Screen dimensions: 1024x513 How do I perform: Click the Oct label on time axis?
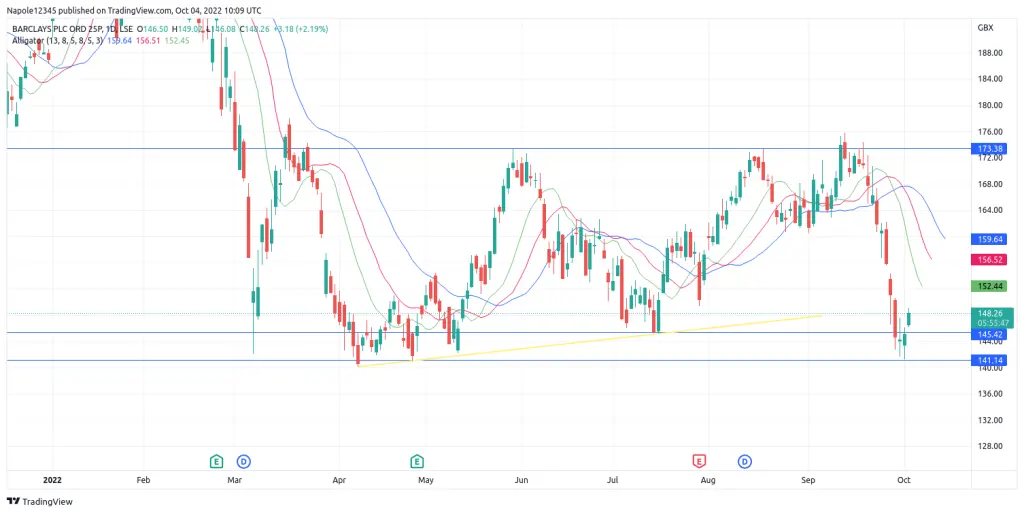click(904, 480)
